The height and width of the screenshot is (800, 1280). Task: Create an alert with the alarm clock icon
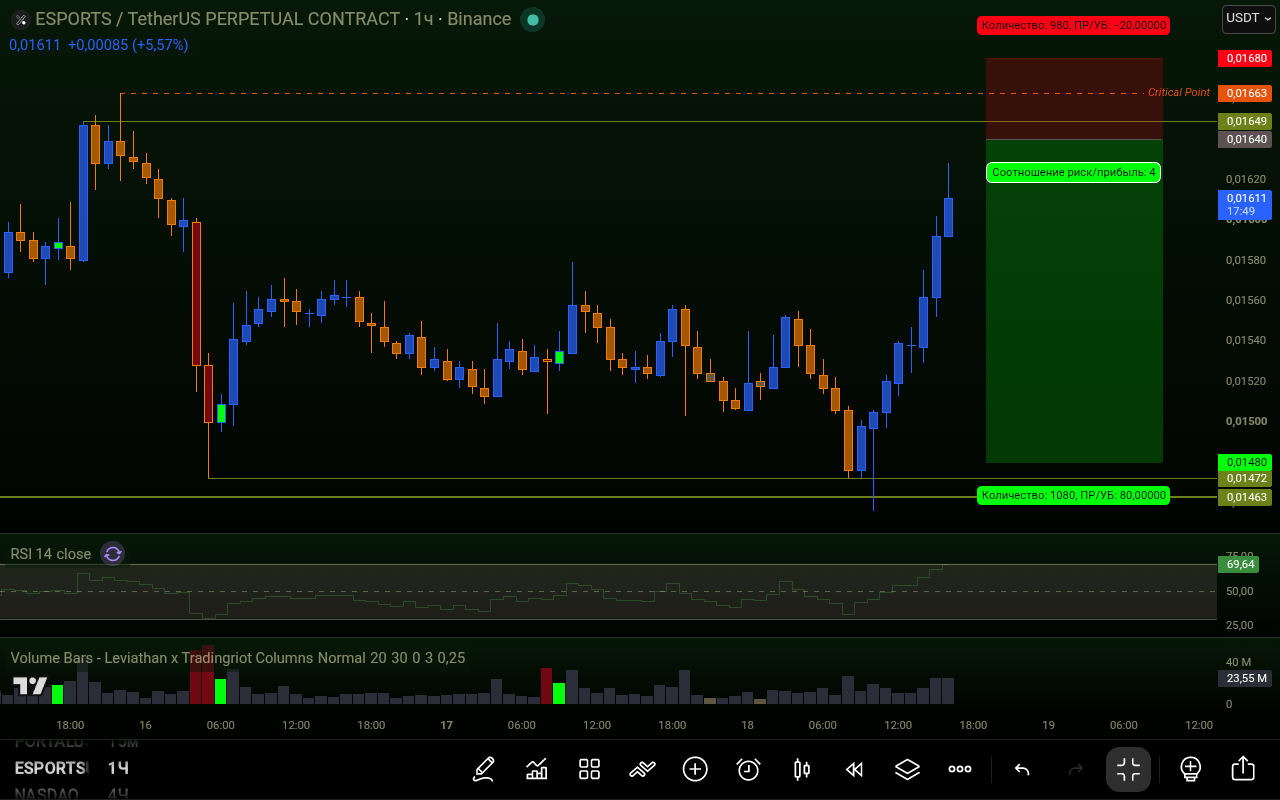(748, 769)
